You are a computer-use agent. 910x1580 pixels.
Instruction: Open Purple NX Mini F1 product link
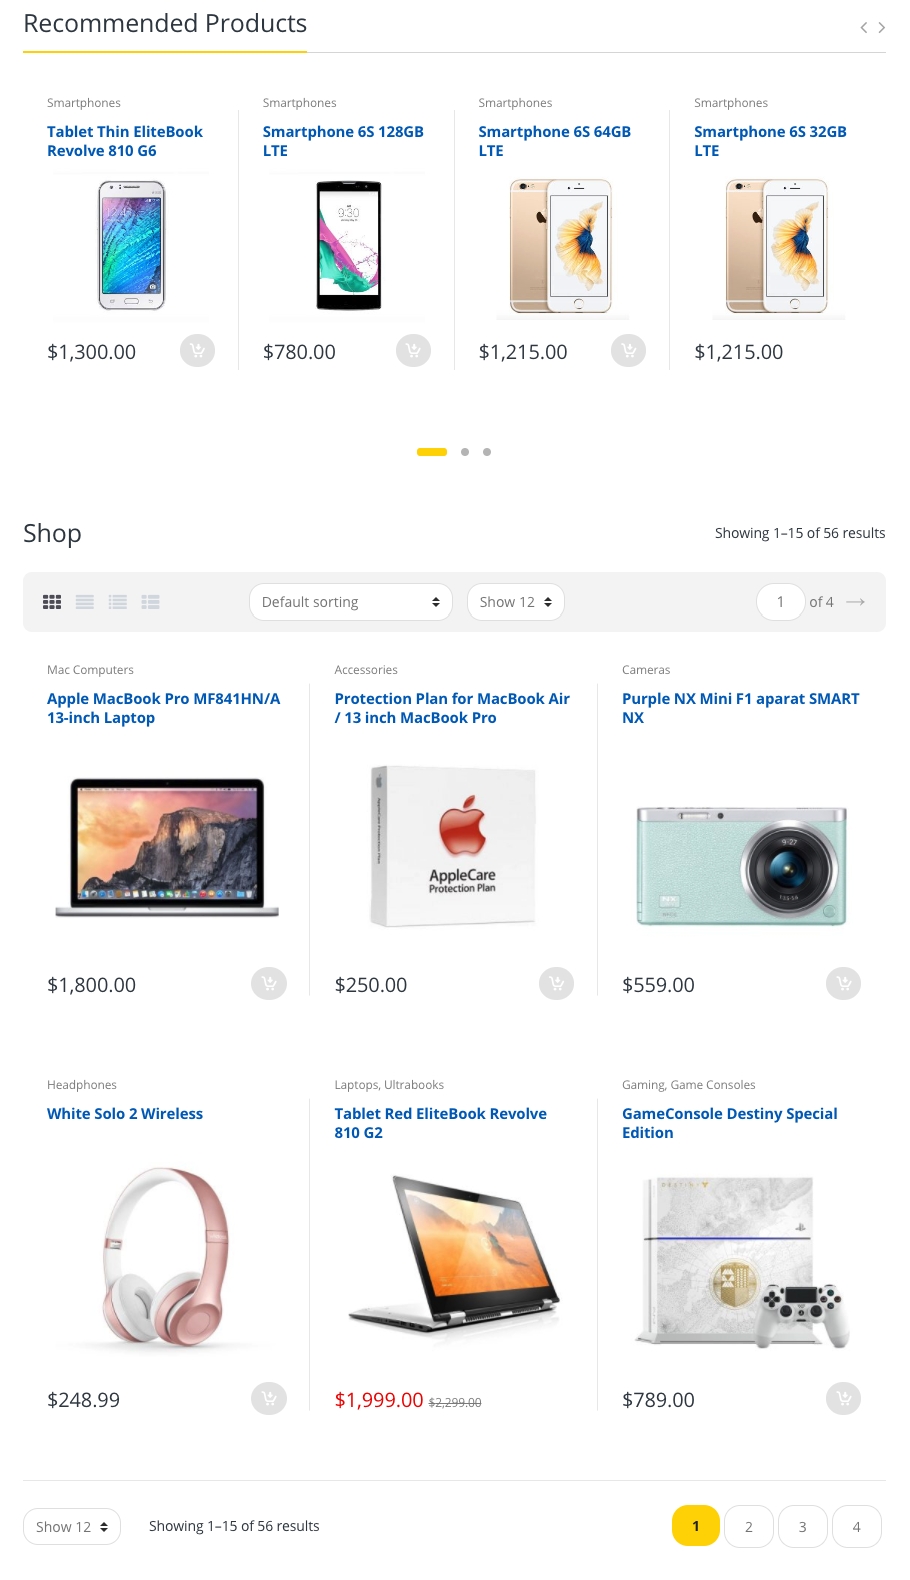tap(740, 708)
